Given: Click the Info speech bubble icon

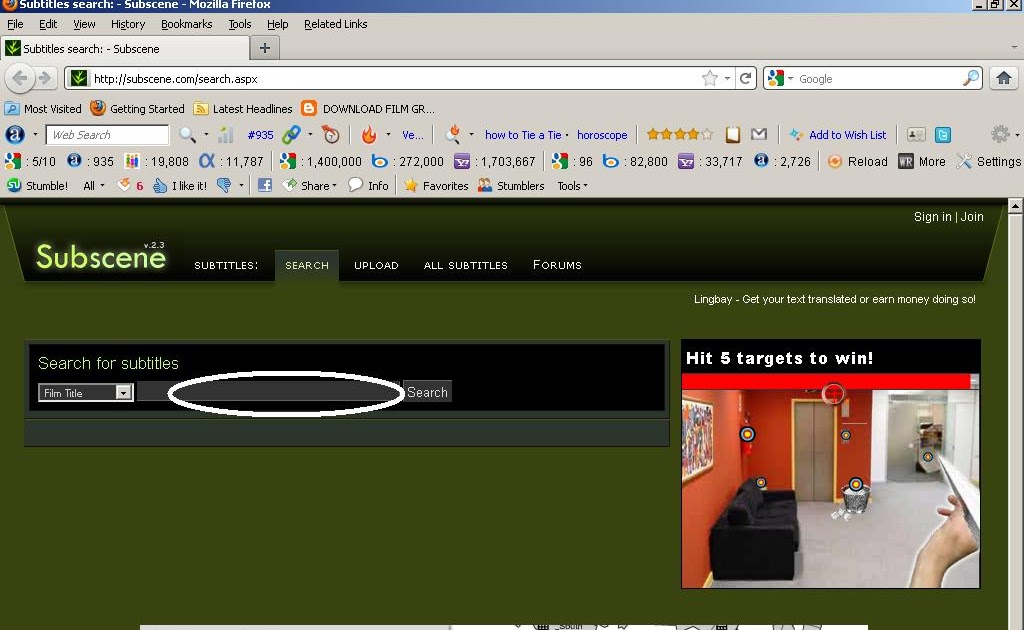Looking at the screenshot, I should coord(355,185).
